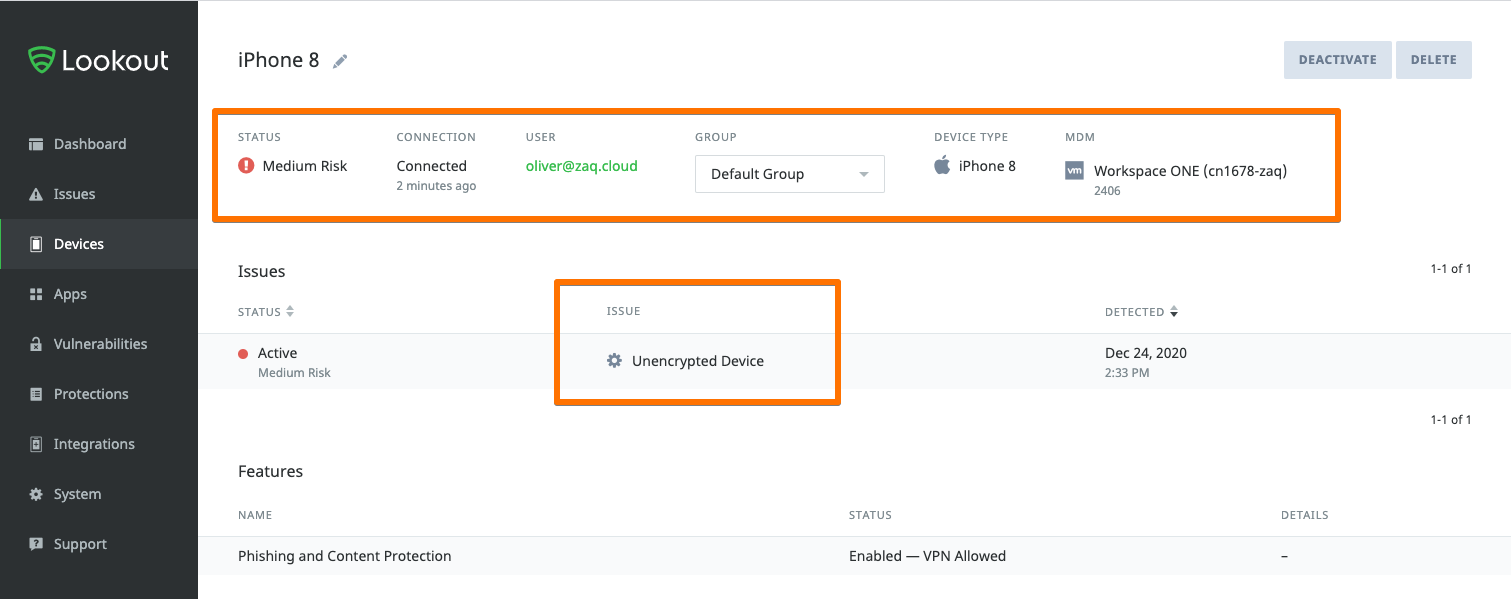This screenshot has height=599, width=1511.
Task: Click the System gear icon
Action: click(36, 494)
